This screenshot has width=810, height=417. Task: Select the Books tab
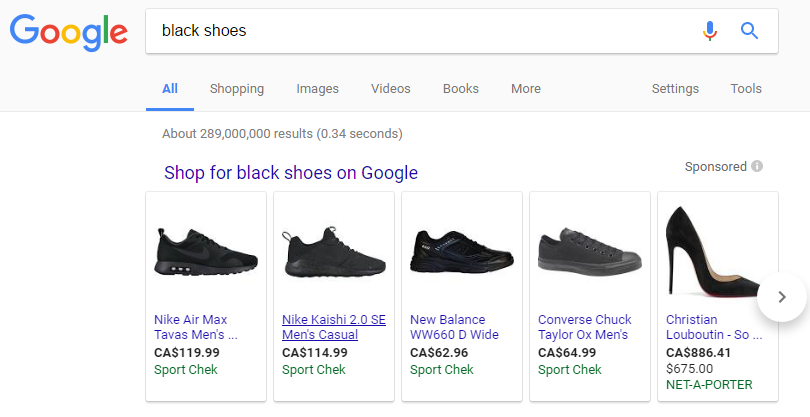[460, 89]
